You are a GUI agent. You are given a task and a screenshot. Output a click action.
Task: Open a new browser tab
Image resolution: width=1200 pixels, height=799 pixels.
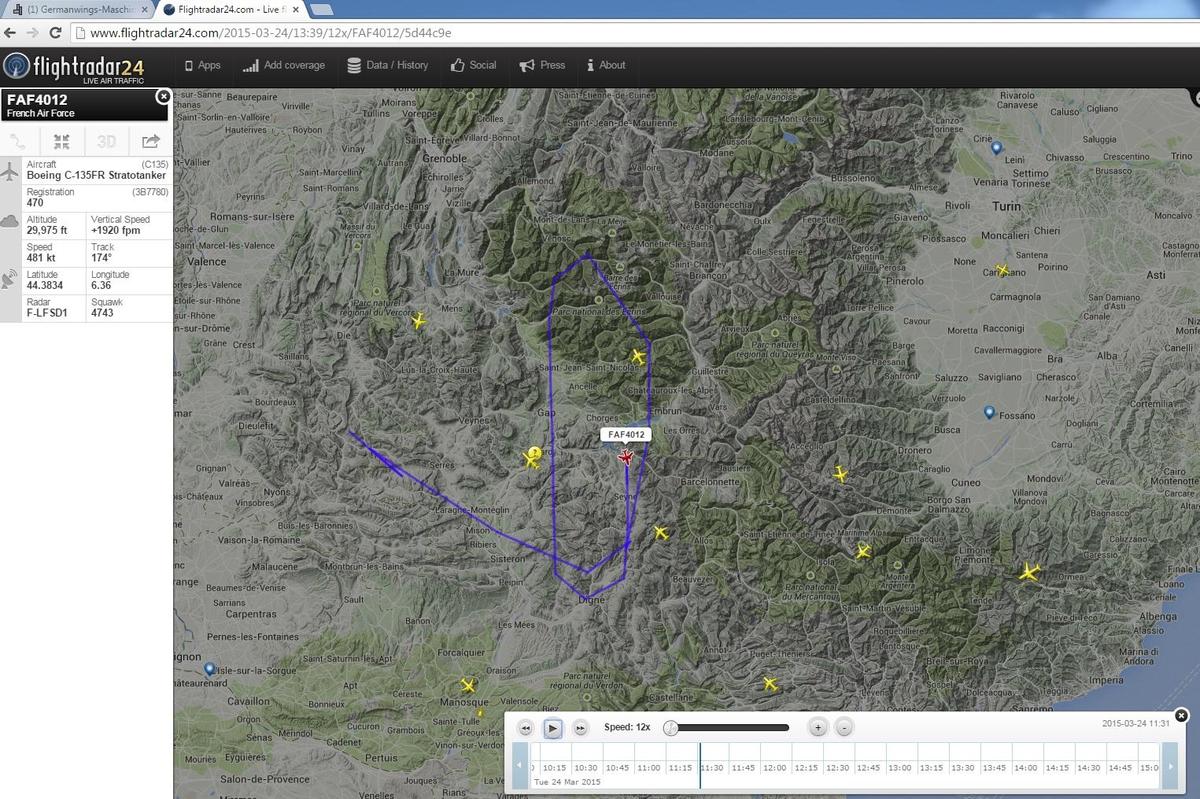pyautogui.click(x=322, y=10)
